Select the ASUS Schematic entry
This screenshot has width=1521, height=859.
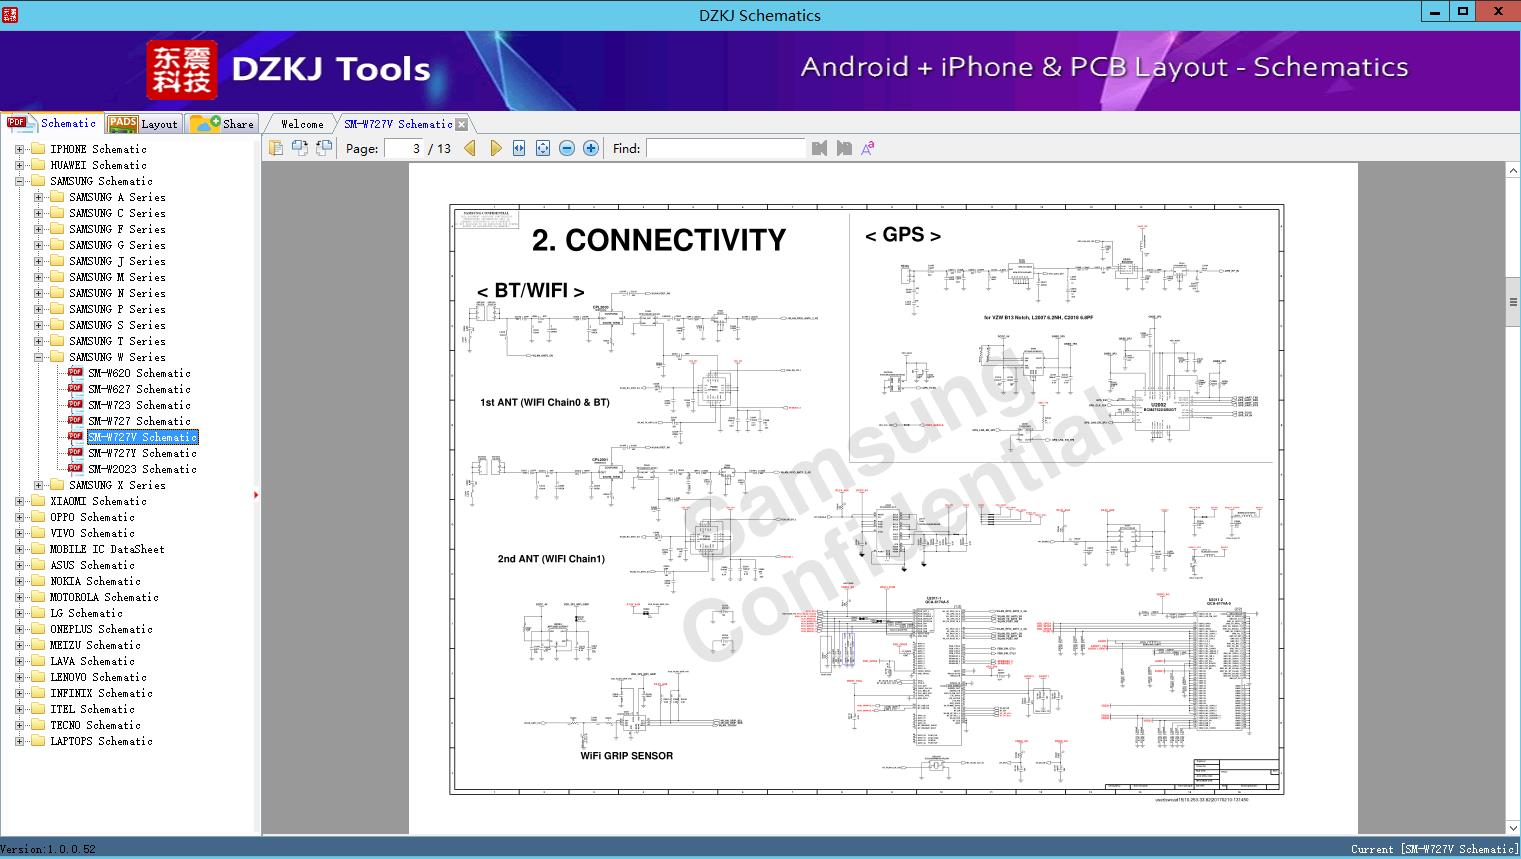coord(92,565)
